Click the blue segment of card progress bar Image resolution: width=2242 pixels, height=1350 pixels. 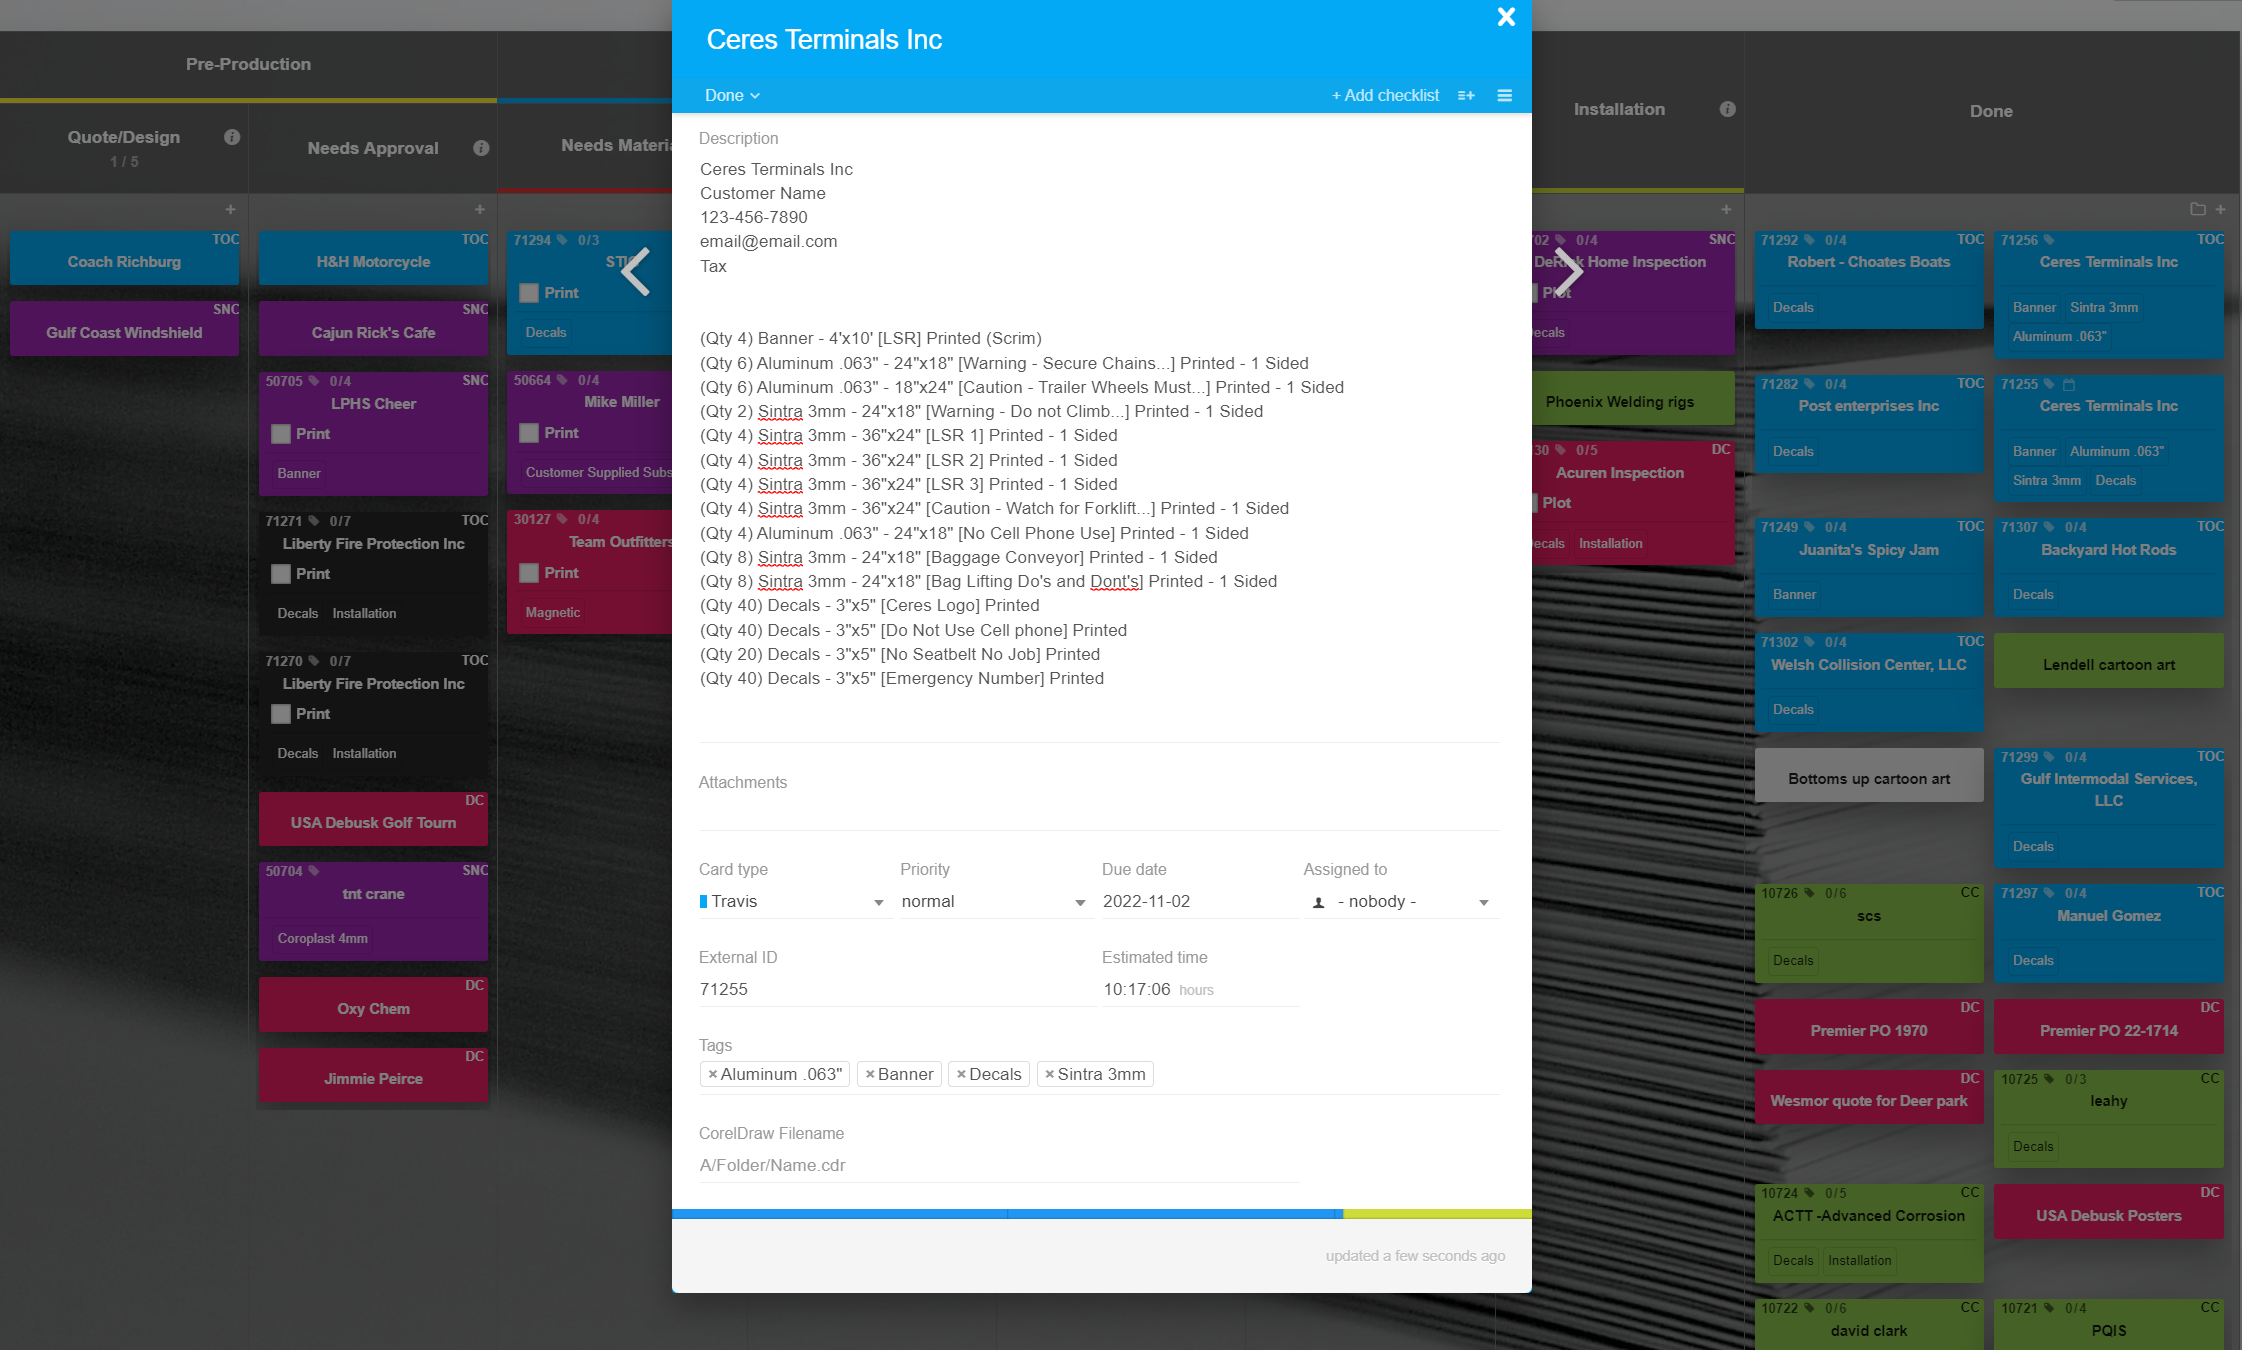point(1006,1214)
